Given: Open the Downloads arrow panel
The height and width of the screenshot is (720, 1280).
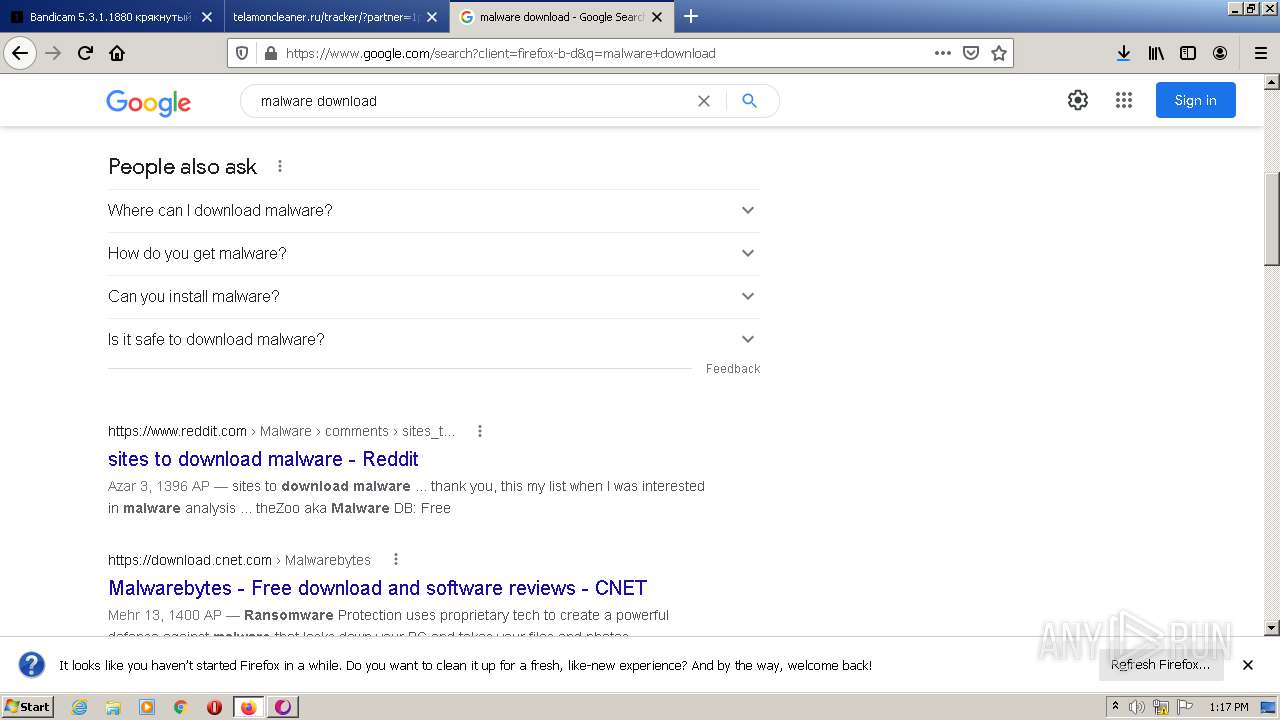Looking at the screenshot, I should (1124, 53).
